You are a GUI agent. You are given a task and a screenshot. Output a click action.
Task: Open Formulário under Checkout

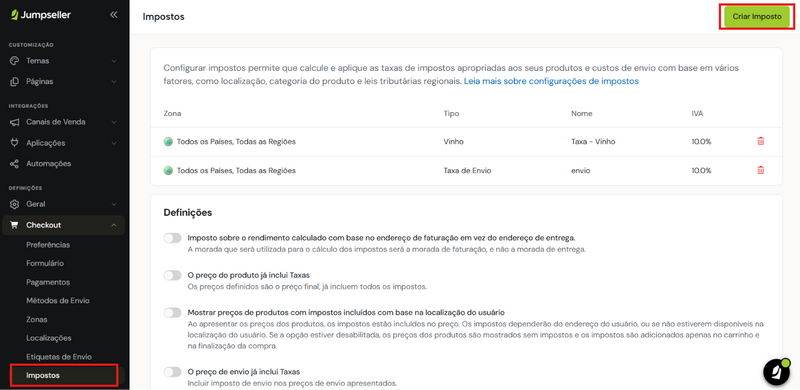[45, 263]
